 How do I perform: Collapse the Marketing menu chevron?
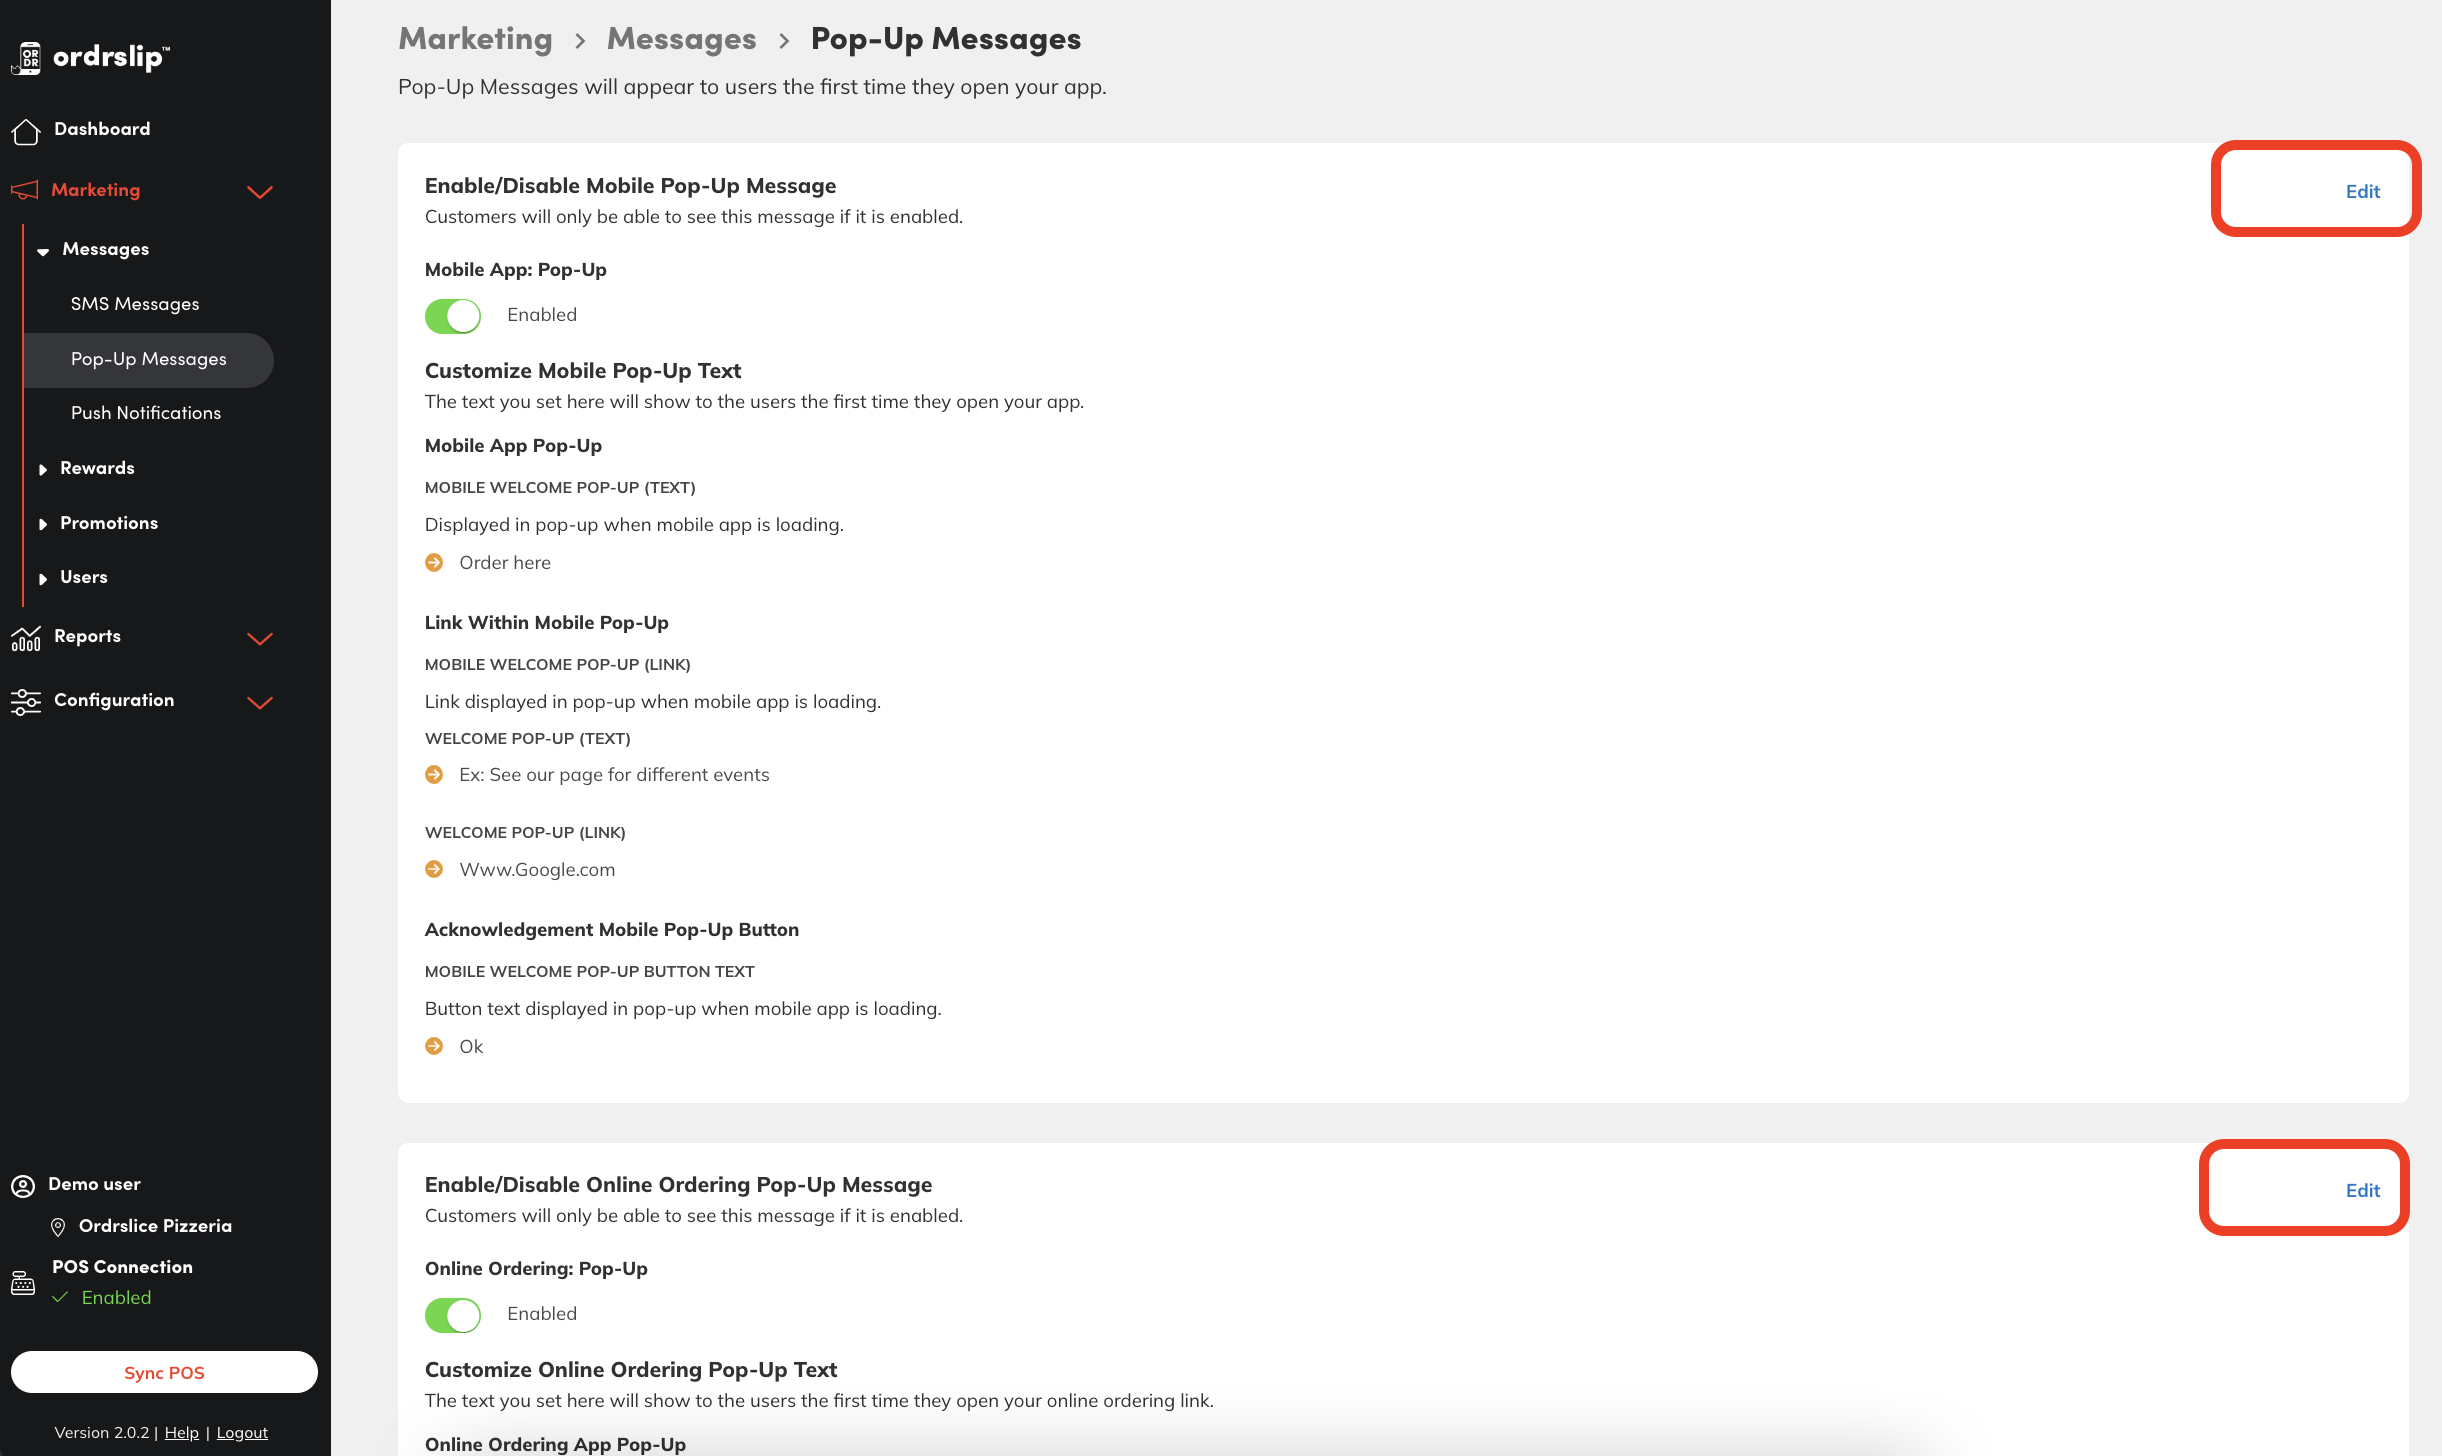click(260, 192)
